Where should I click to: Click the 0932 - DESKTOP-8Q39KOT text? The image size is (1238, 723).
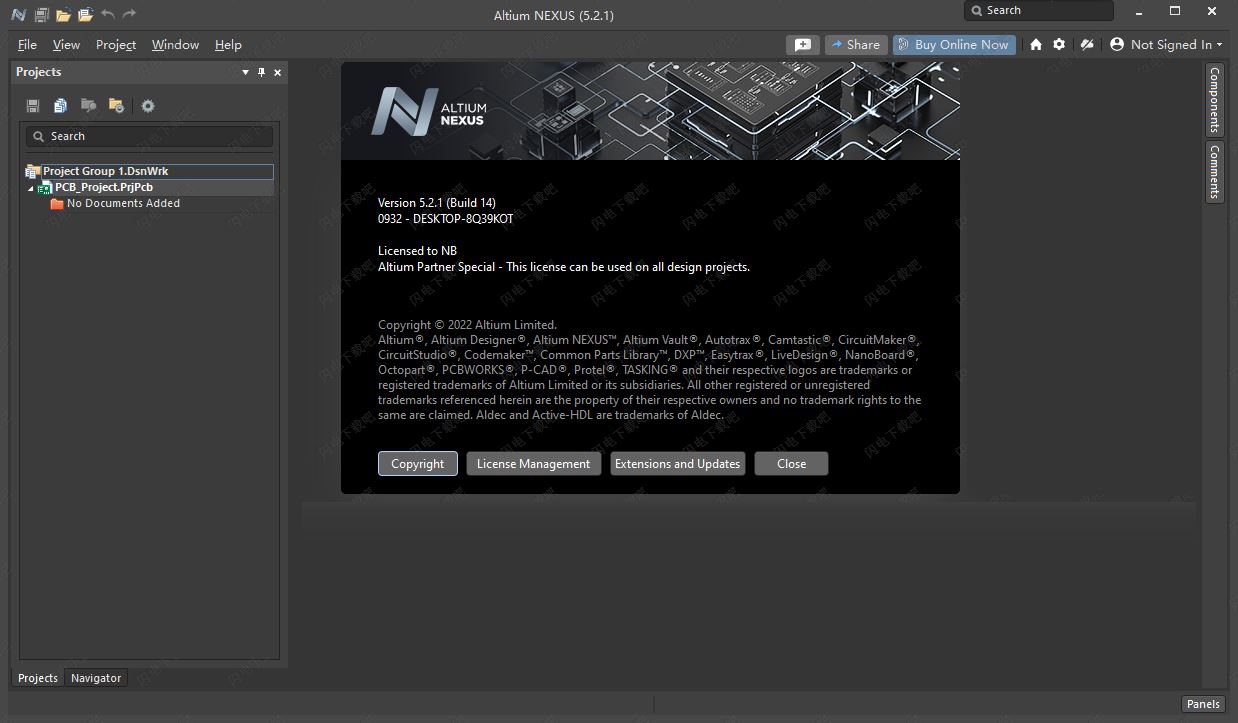(x=446, y=218)
